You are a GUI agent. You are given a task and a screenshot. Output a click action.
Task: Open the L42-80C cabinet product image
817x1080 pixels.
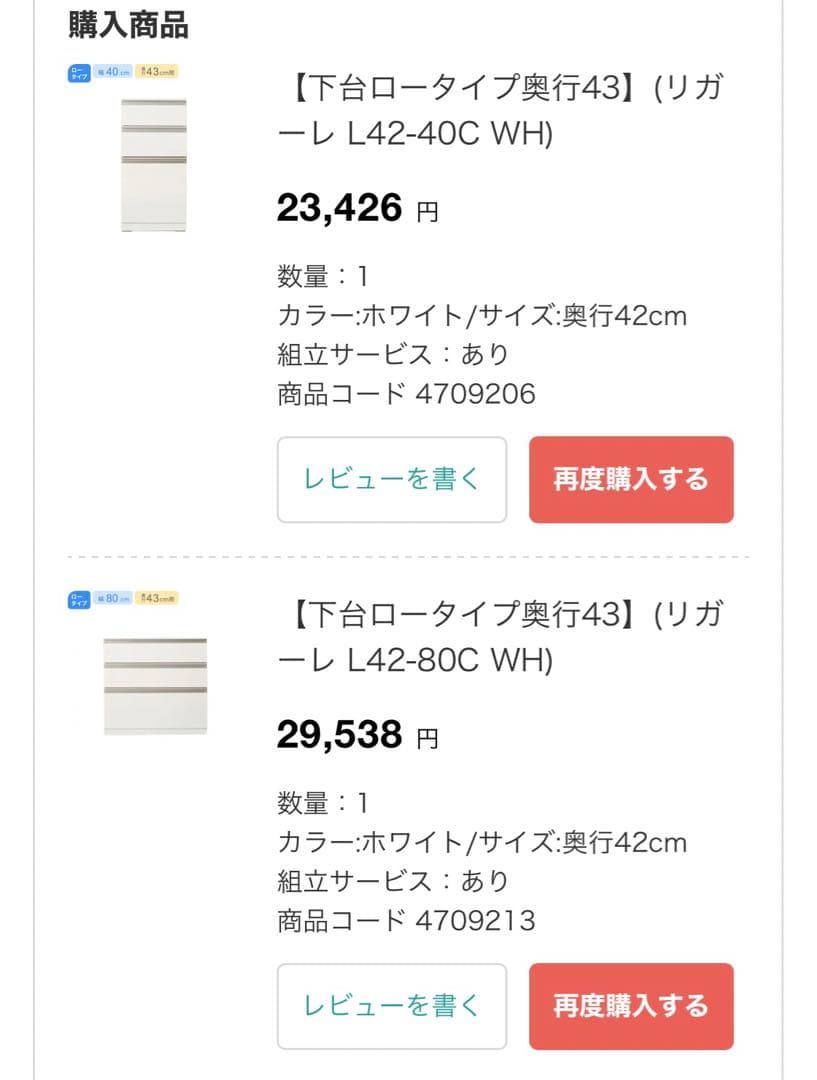(155, 686)
